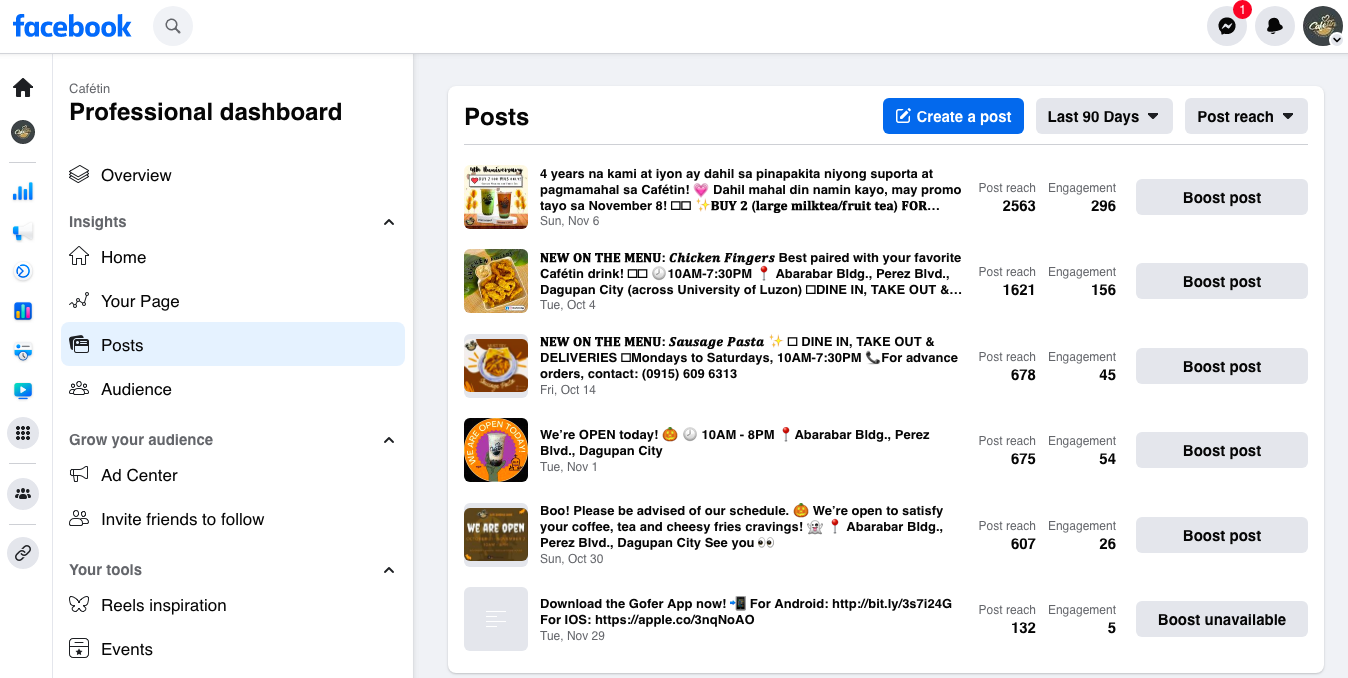Open the colored chart square icon in rail
1348x678 pixels.
point(23,311)
